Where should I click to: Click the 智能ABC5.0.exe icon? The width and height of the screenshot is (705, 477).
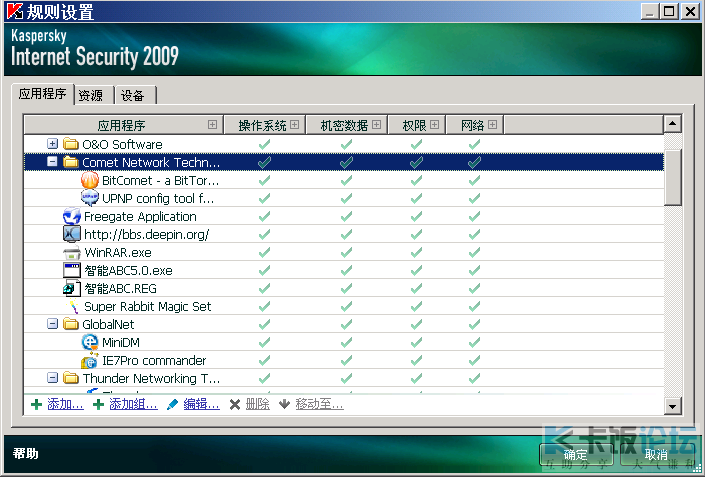[72, 270]
